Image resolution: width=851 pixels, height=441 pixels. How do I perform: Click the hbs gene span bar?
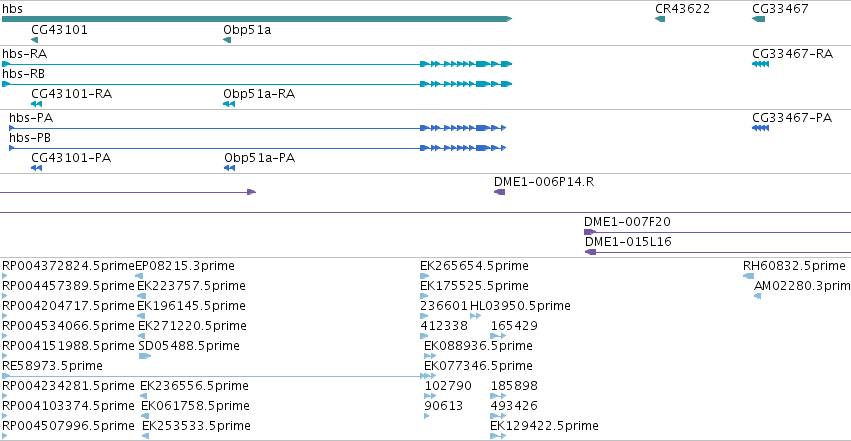click(x=257, y=19)
